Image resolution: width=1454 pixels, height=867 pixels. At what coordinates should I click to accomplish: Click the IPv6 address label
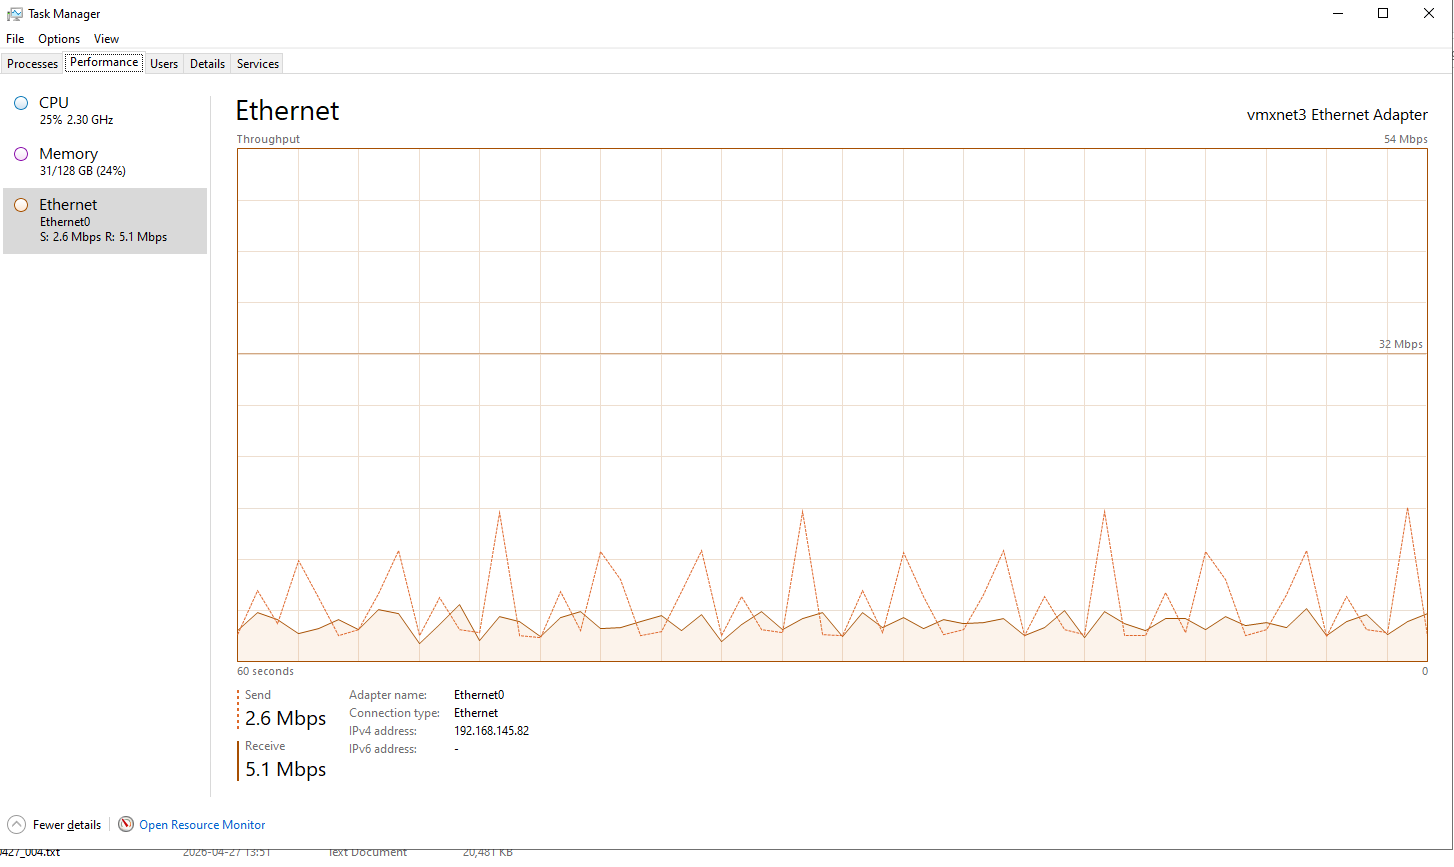[383, 749]
